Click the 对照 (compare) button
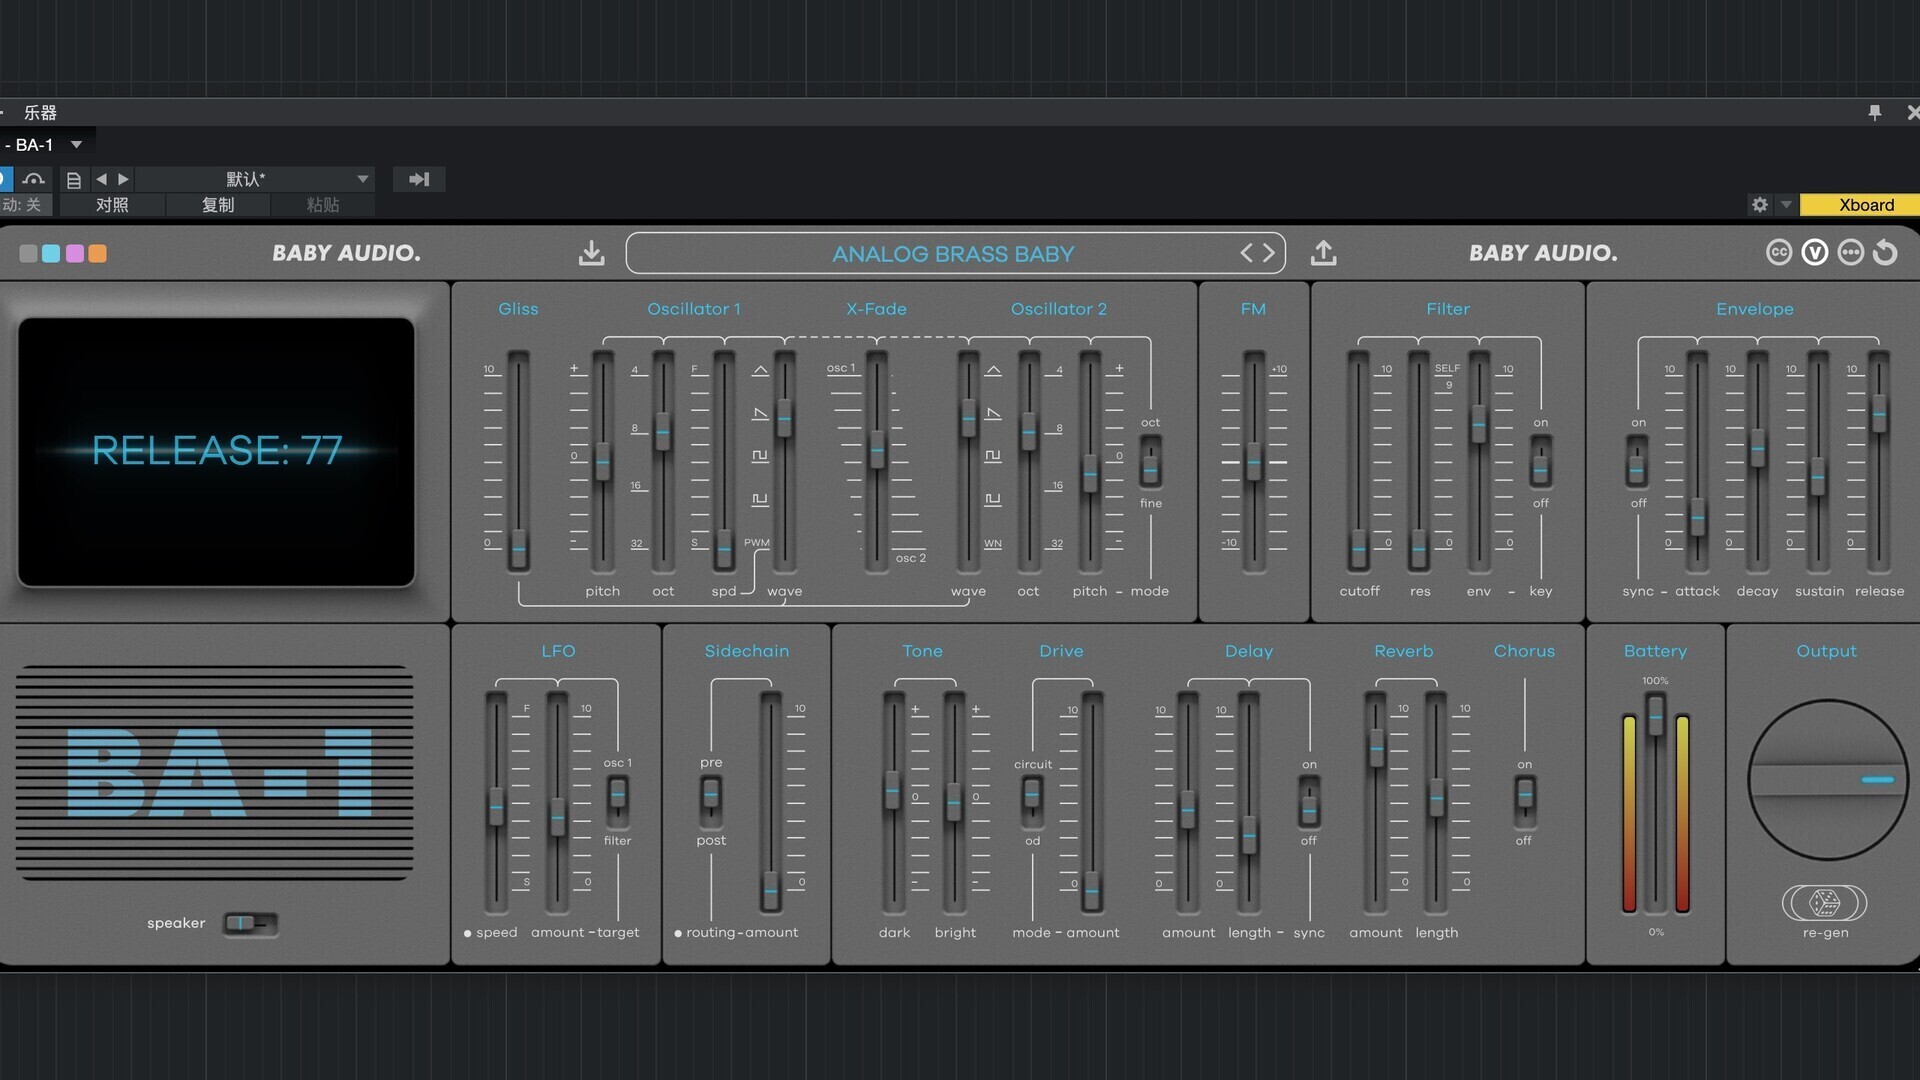 112,205
